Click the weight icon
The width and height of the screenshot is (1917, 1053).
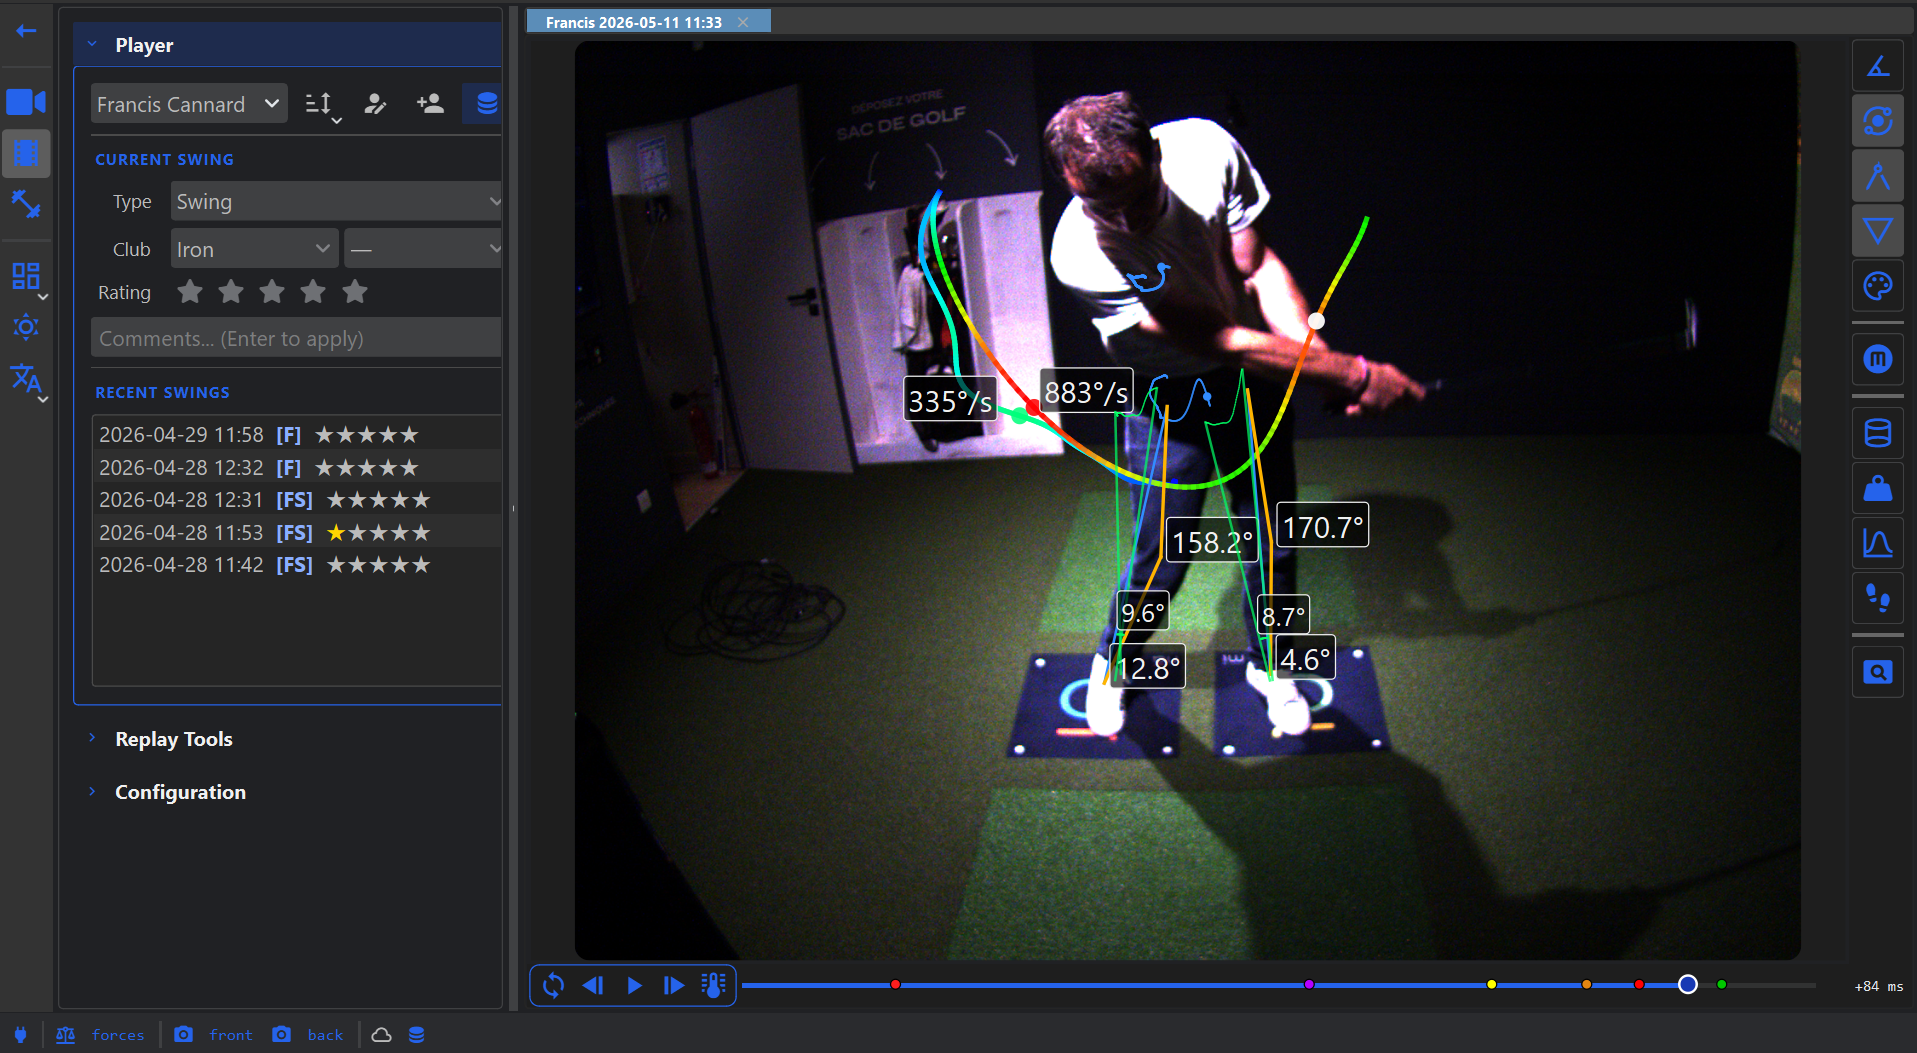point(1877,488)
